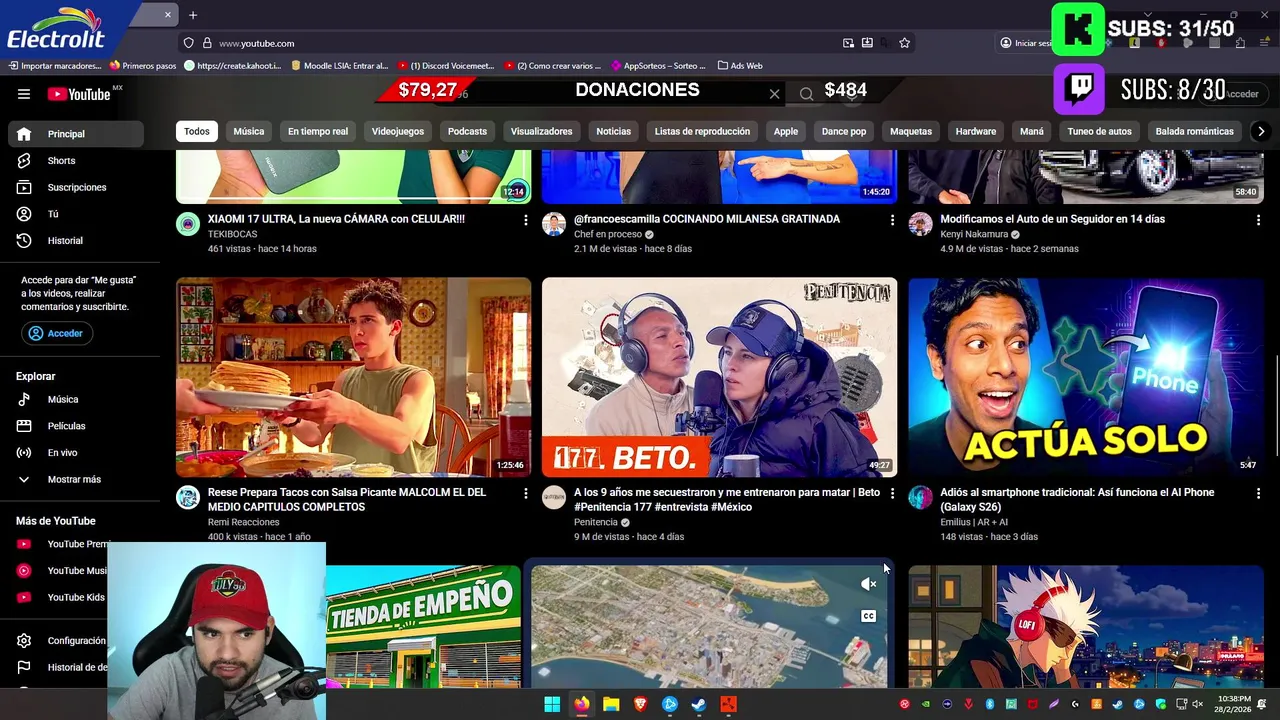The width and height of the screenshot is (1280, 720).
Task: Open the YouTube hamburger guide menu
Action: click(24, 94)
